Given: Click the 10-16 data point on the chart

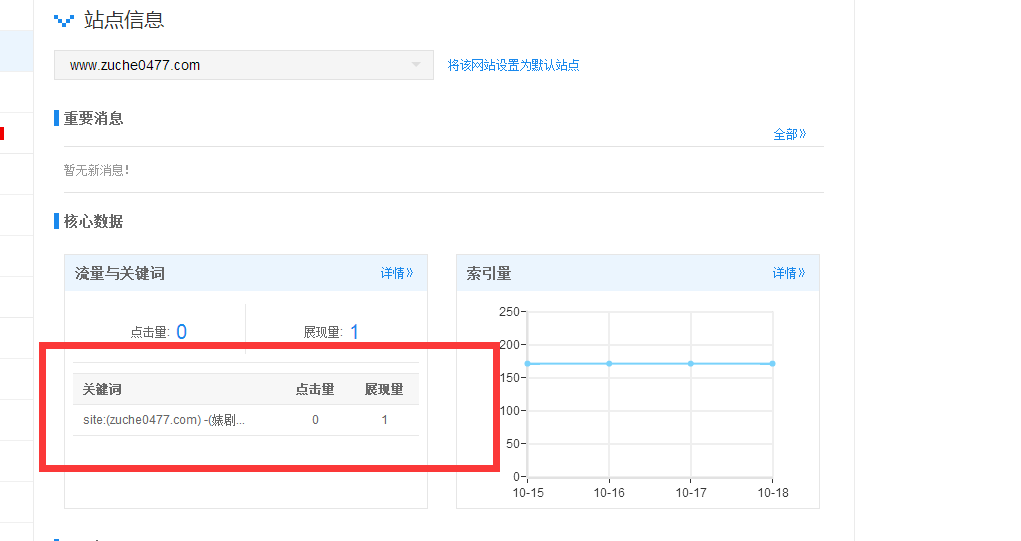Looking at the screenshot, I should click(609, 363).
